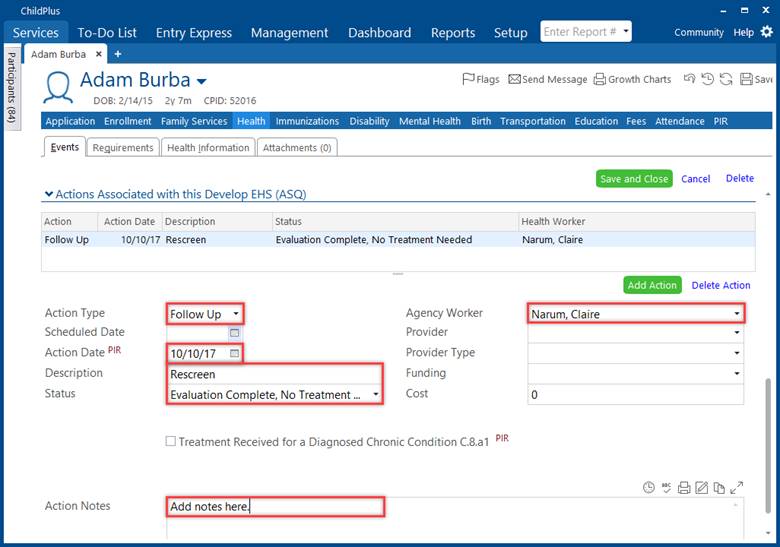This screenshot has width=780, height=547.
Task: Click the Add Action button
Action: [652, 285]
